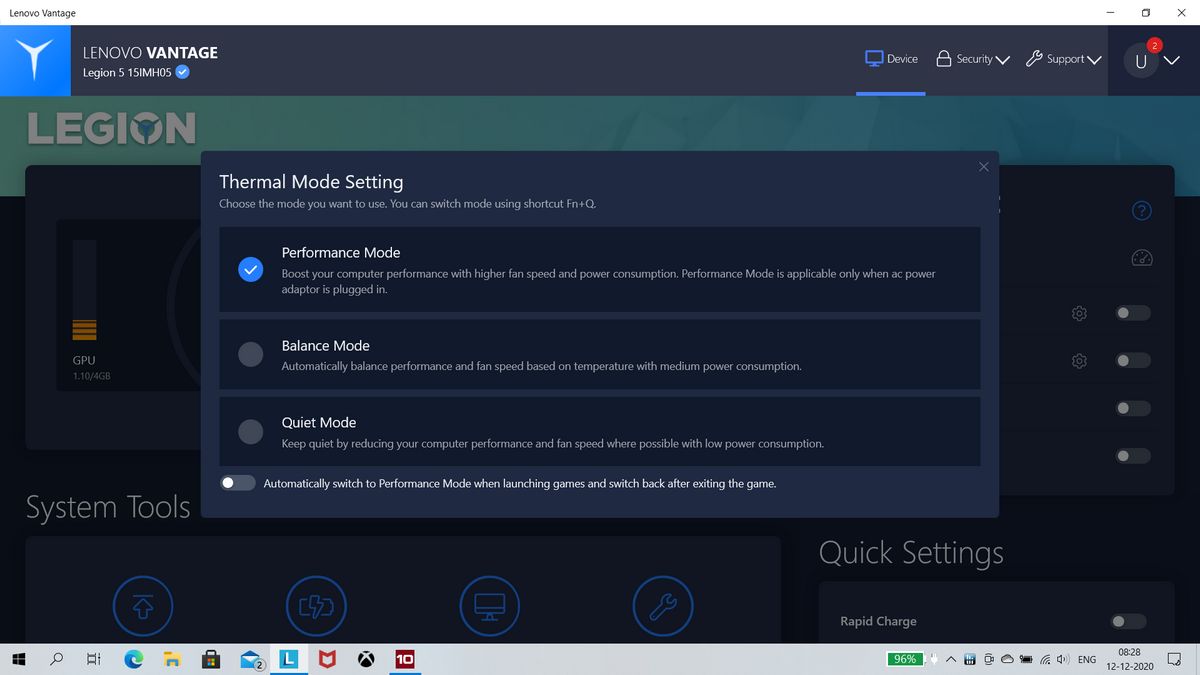Toggle the Rapid Charge switch

1128,621
